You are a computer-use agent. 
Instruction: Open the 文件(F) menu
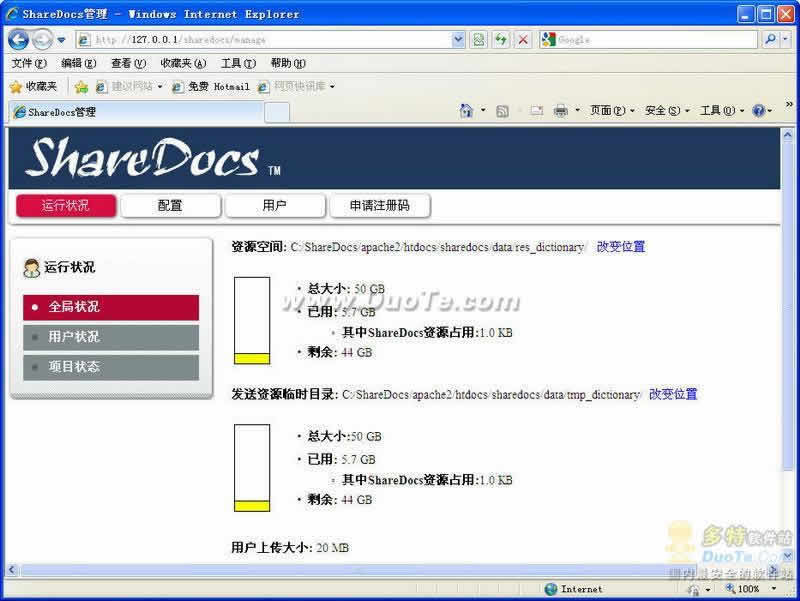28,63
